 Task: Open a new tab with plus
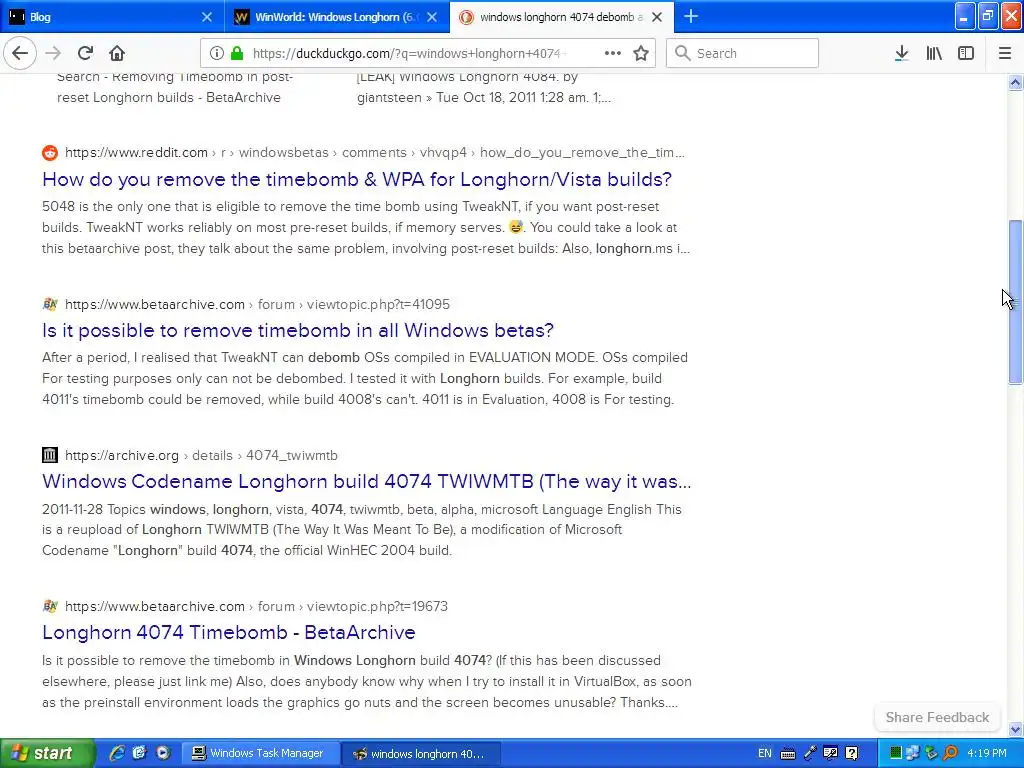click(x=690, y=16)
